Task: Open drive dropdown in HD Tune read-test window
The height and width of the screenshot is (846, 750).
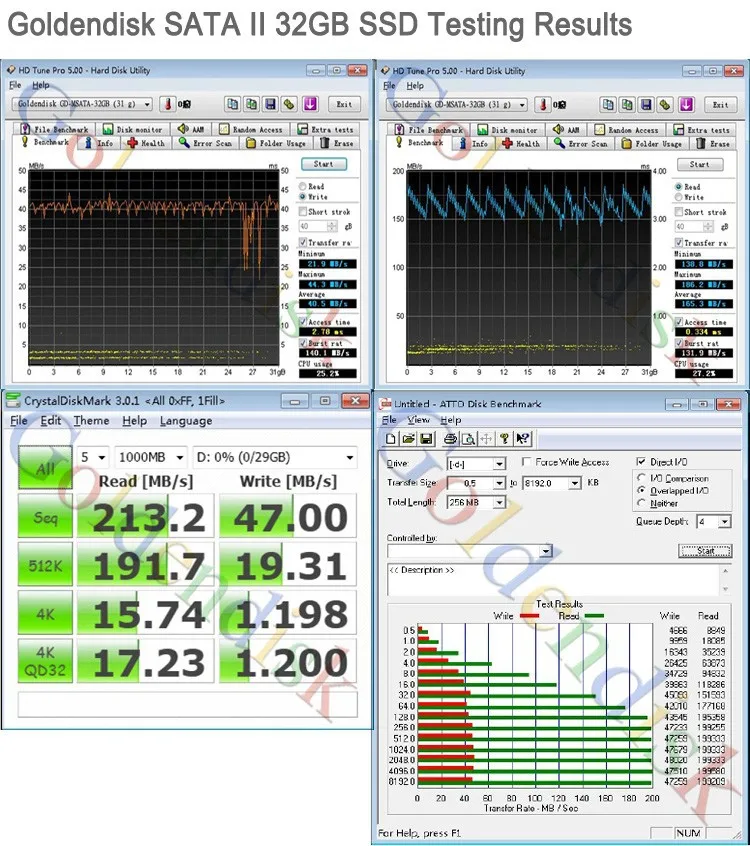Action: pos(522,105)
